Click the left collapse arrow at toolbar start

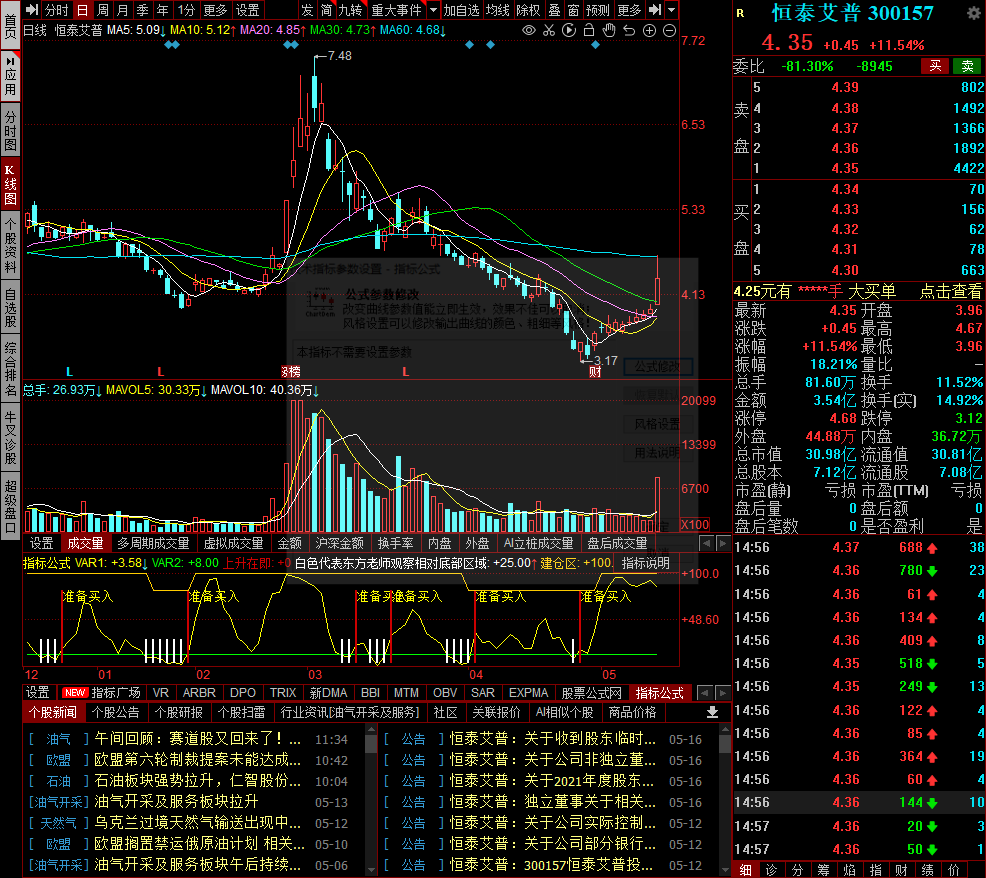(32, 10)
